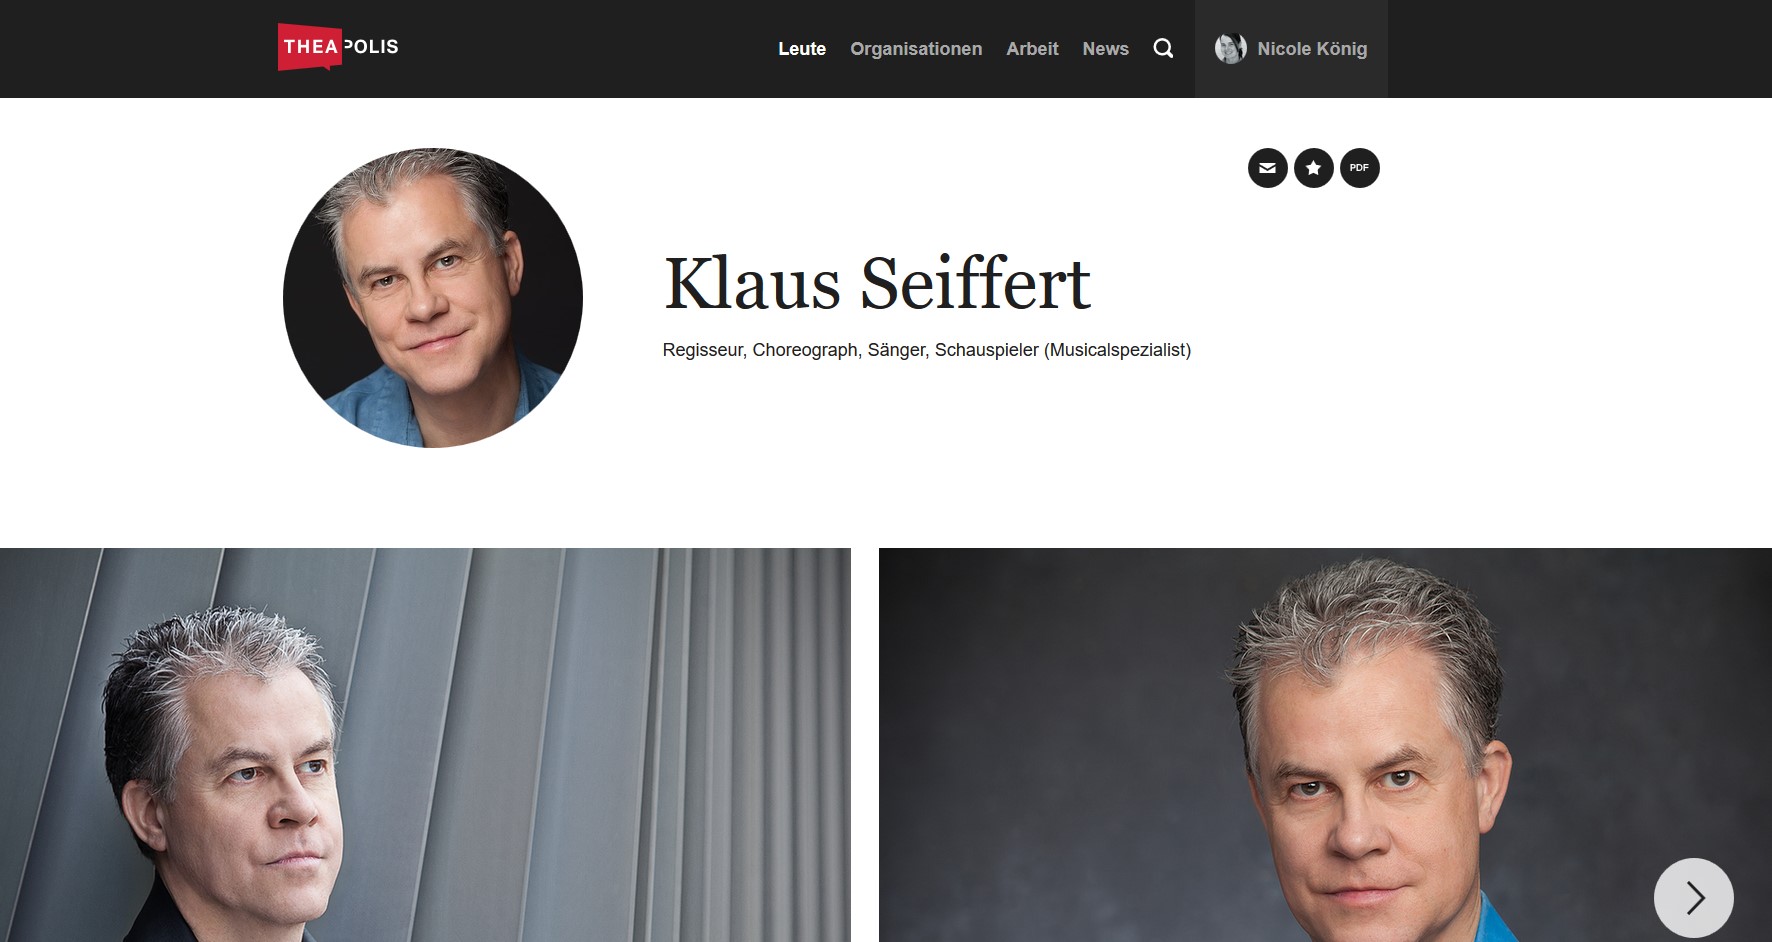Click the POLIS text in the logo
Image resolution: width=1772 pixels, height=942 pixels.
point(371,47)
